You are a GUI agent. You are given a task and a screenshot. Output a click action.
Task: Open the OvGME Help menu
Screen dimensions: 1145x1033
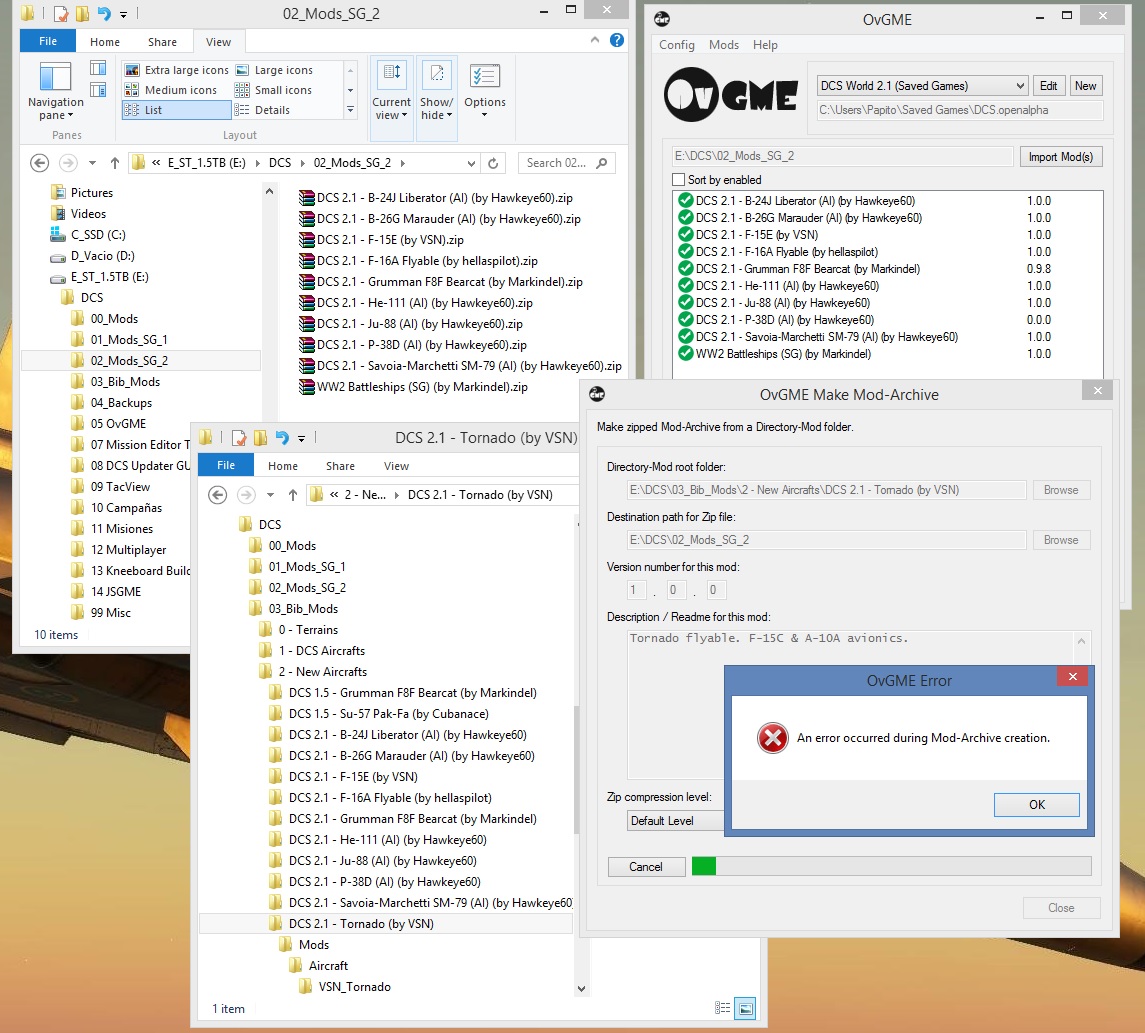tap(765, 45)
